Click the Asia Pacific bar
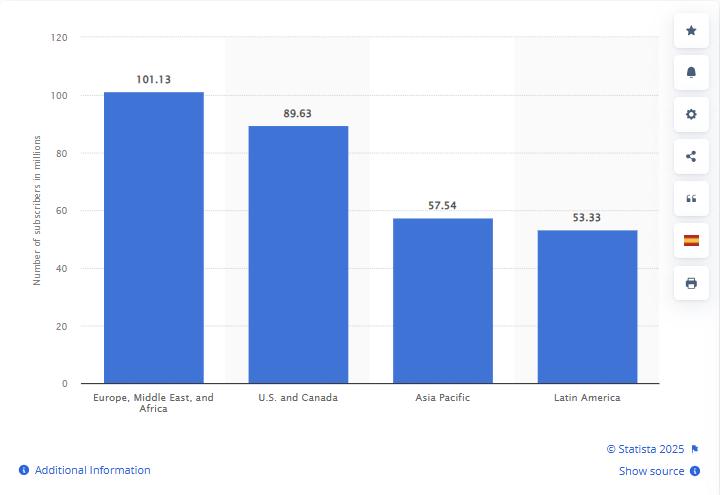Viewport: 720px width, 495px height. tap(443, 301)
